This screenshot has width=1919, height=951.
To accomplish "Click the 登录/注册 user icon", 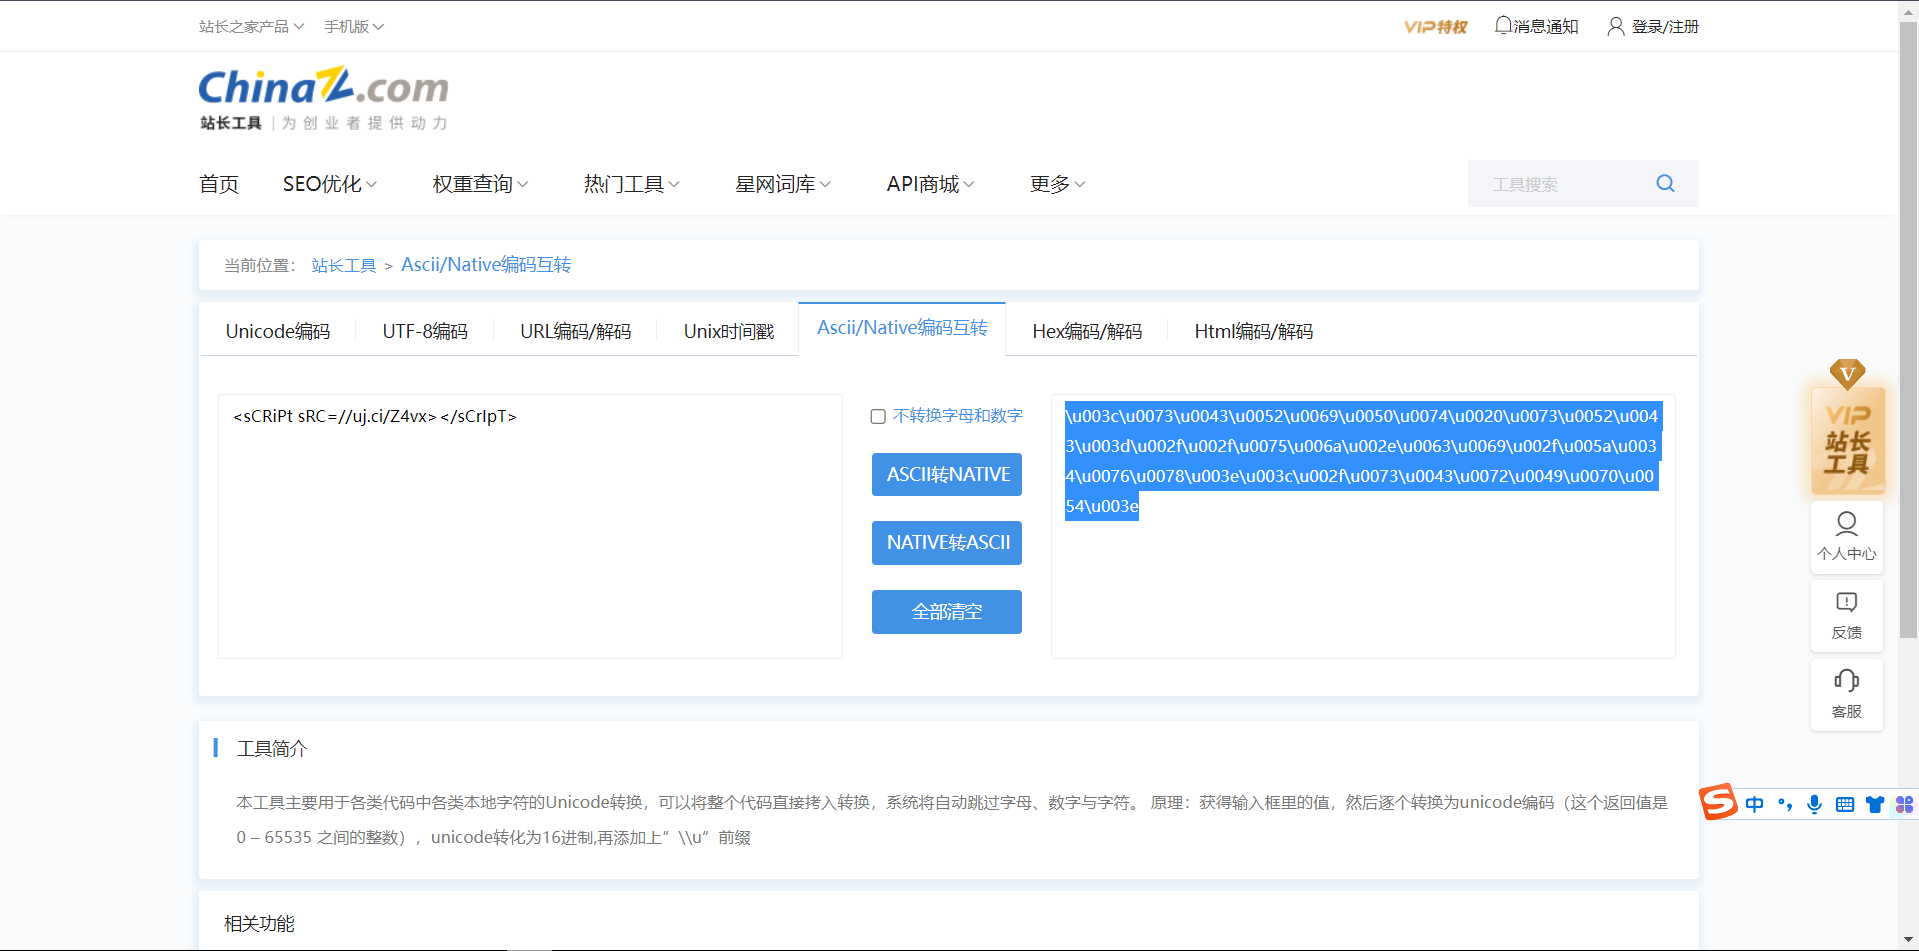I will click(1615, 26).
